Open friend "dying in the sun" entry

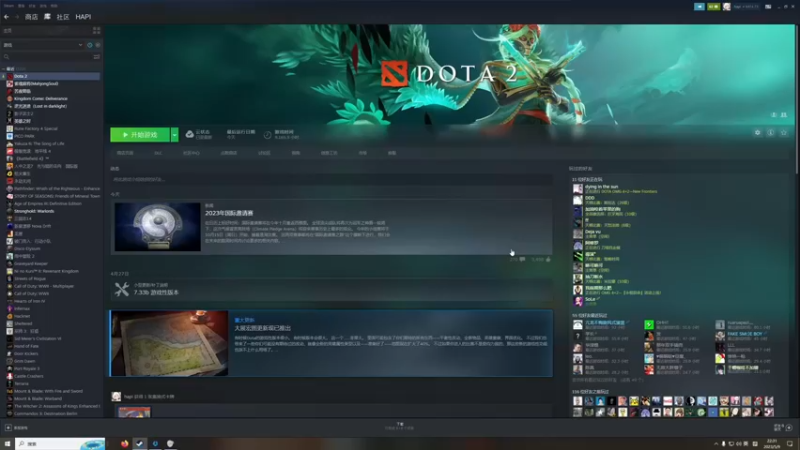click(x=616, y=189)
